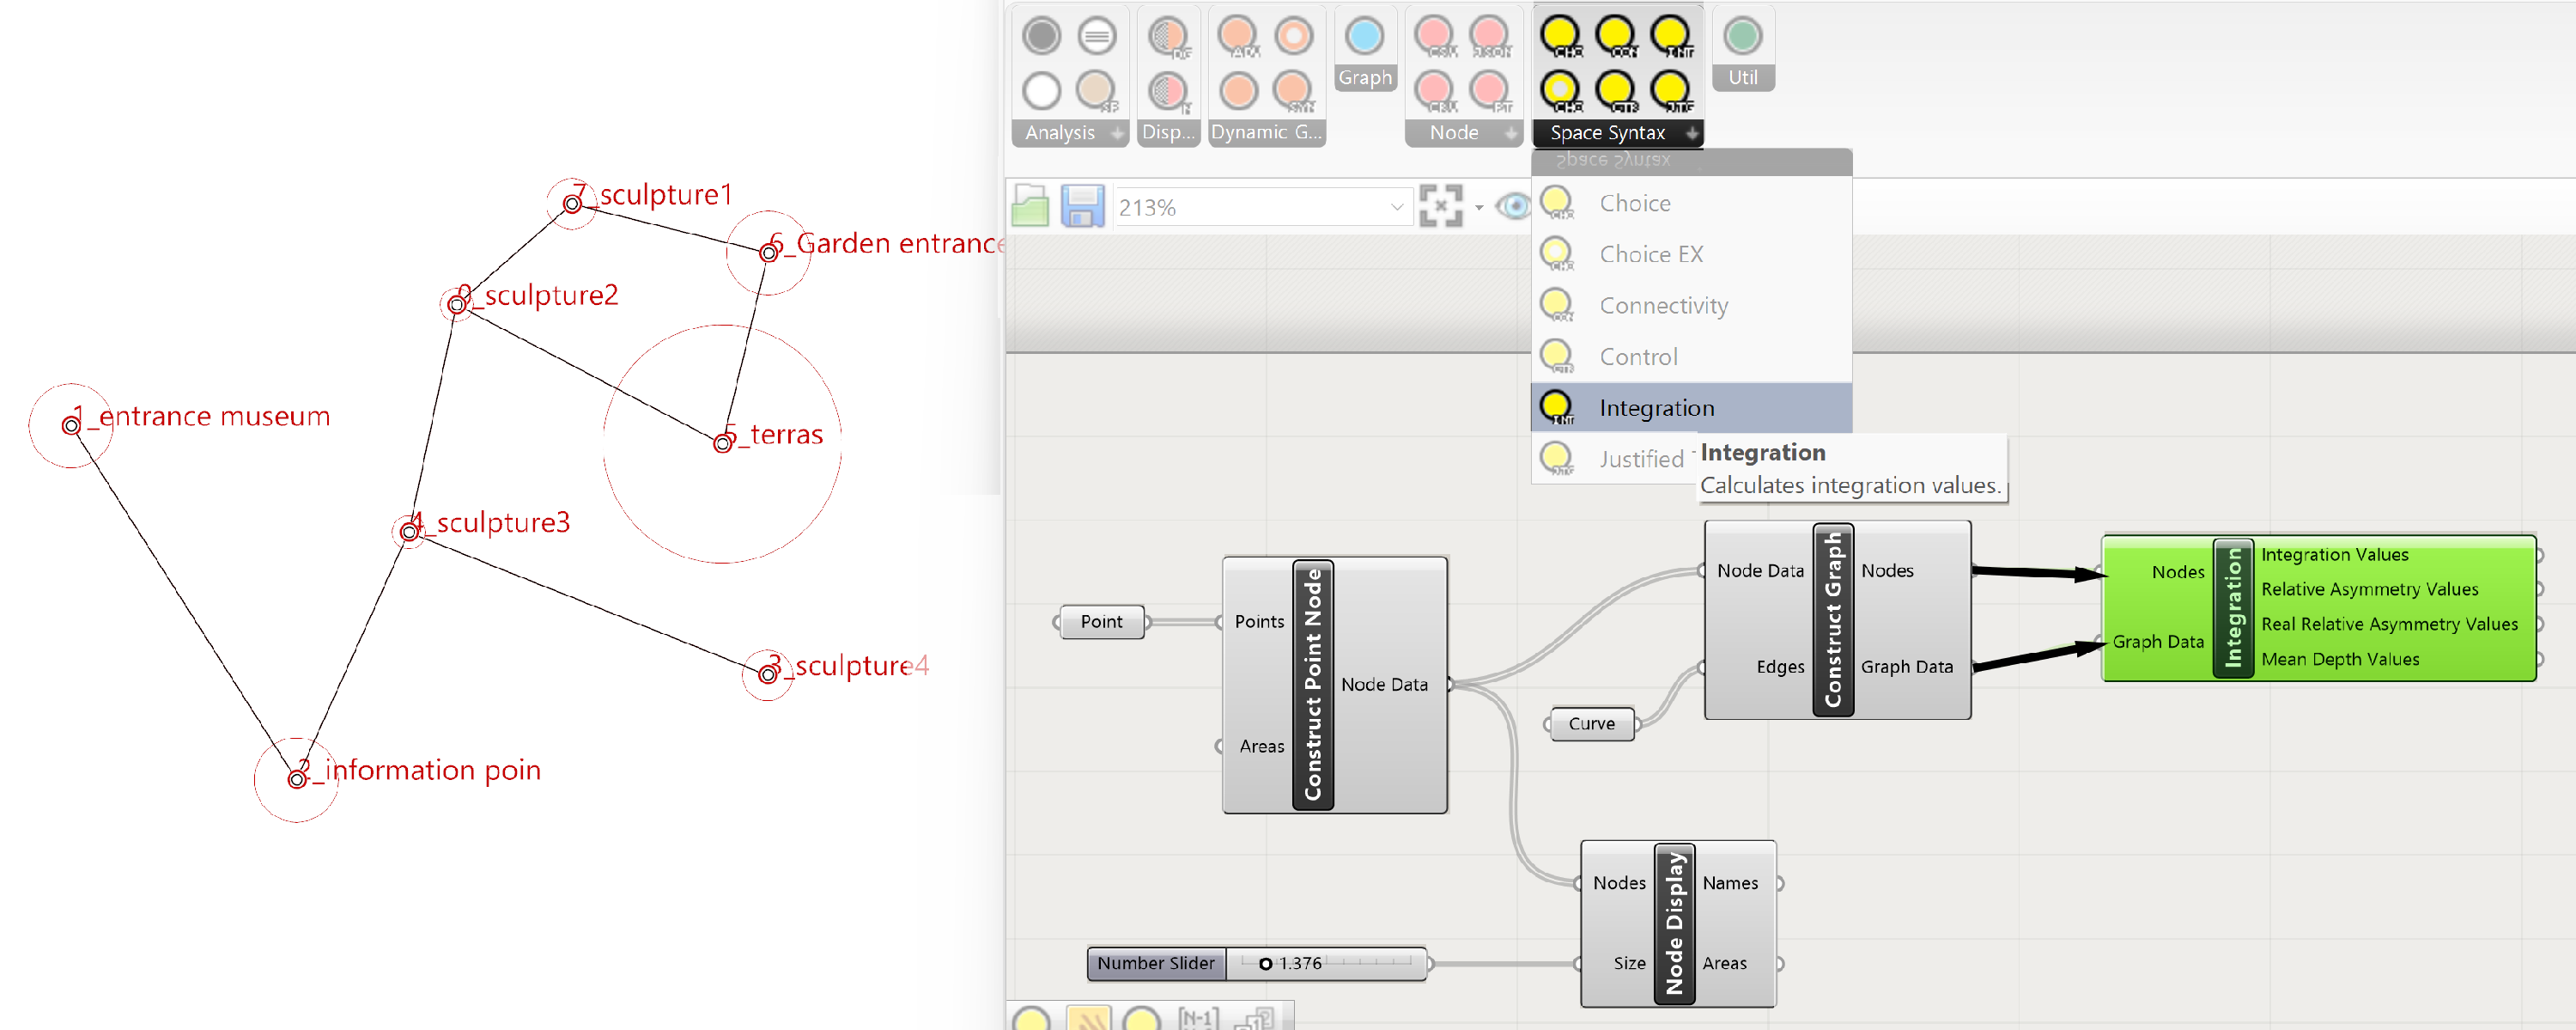Open the 213% zoom level dropdown
The image size is (2576, 1030).
point(1397,208)
